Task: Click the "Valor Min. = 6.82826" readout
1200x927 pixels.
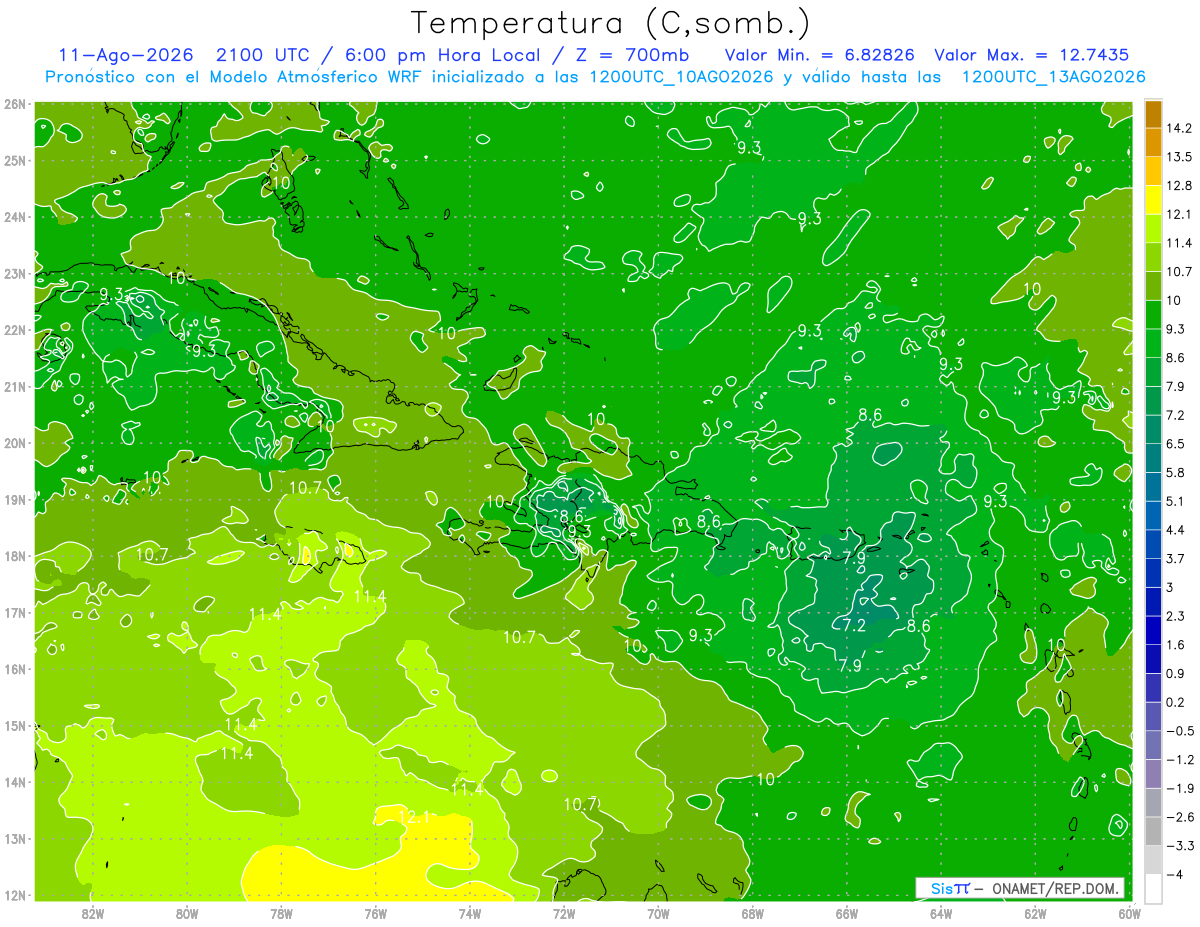Action: 819,55
